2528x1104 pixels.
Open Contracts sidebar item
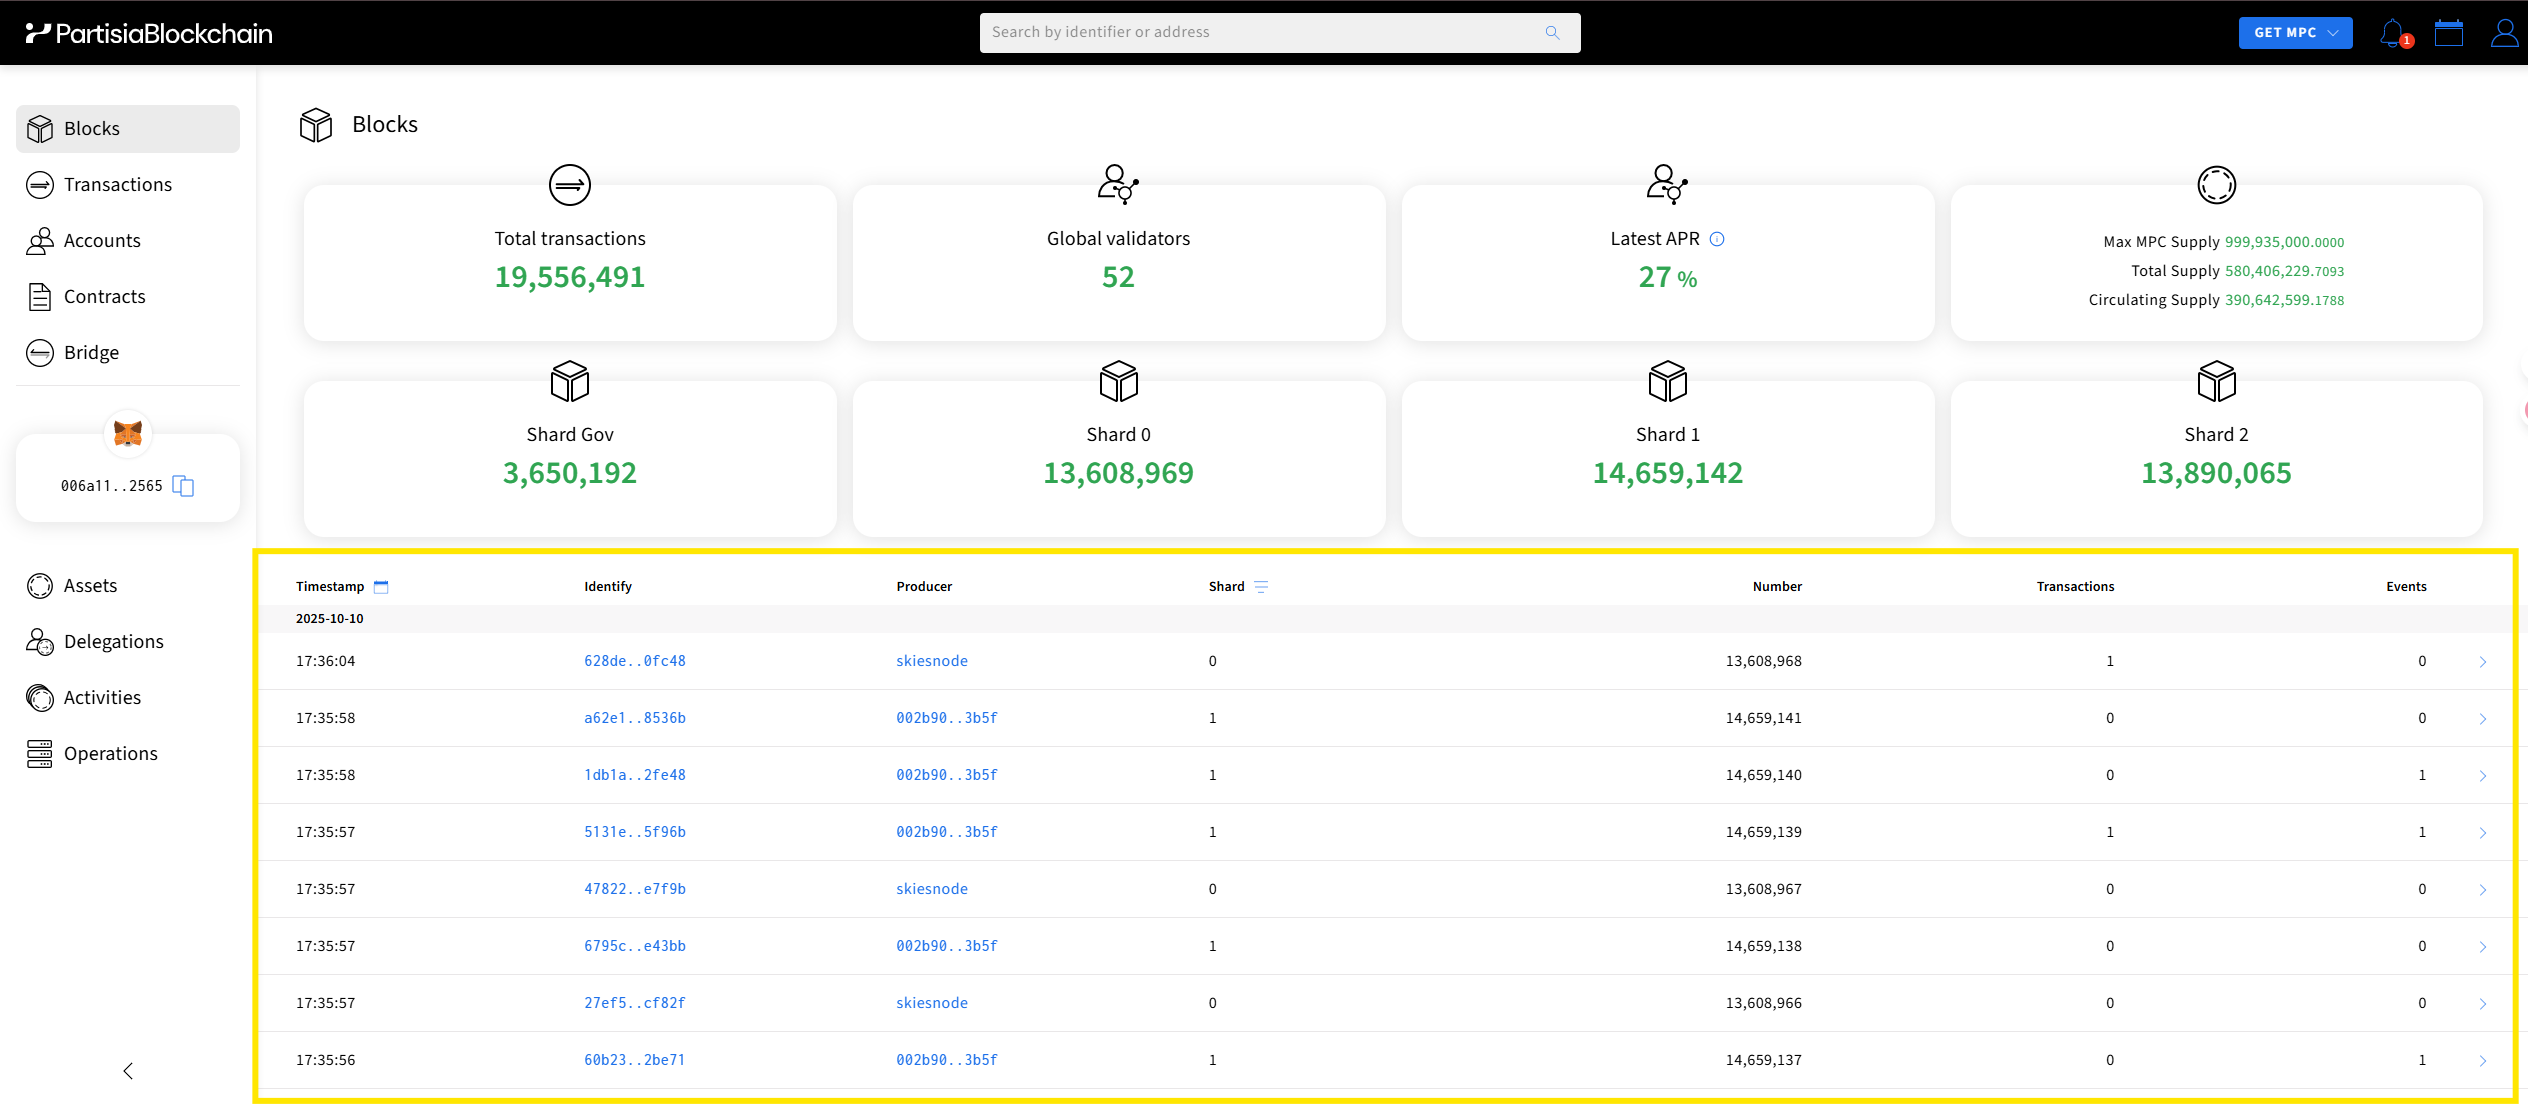click(x=105, y=297)
